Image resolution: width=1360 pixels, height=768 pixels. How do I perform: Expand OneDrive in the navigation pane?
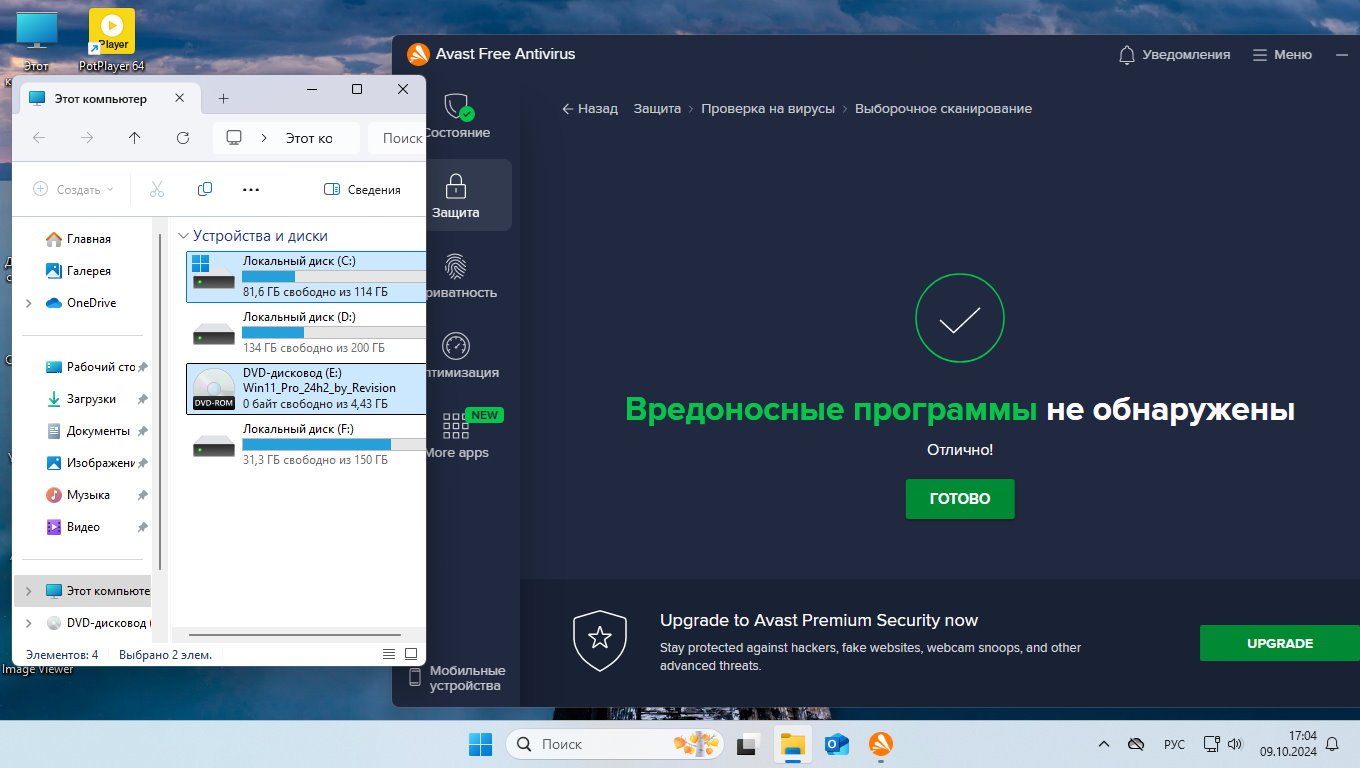[x=28, y=303]
